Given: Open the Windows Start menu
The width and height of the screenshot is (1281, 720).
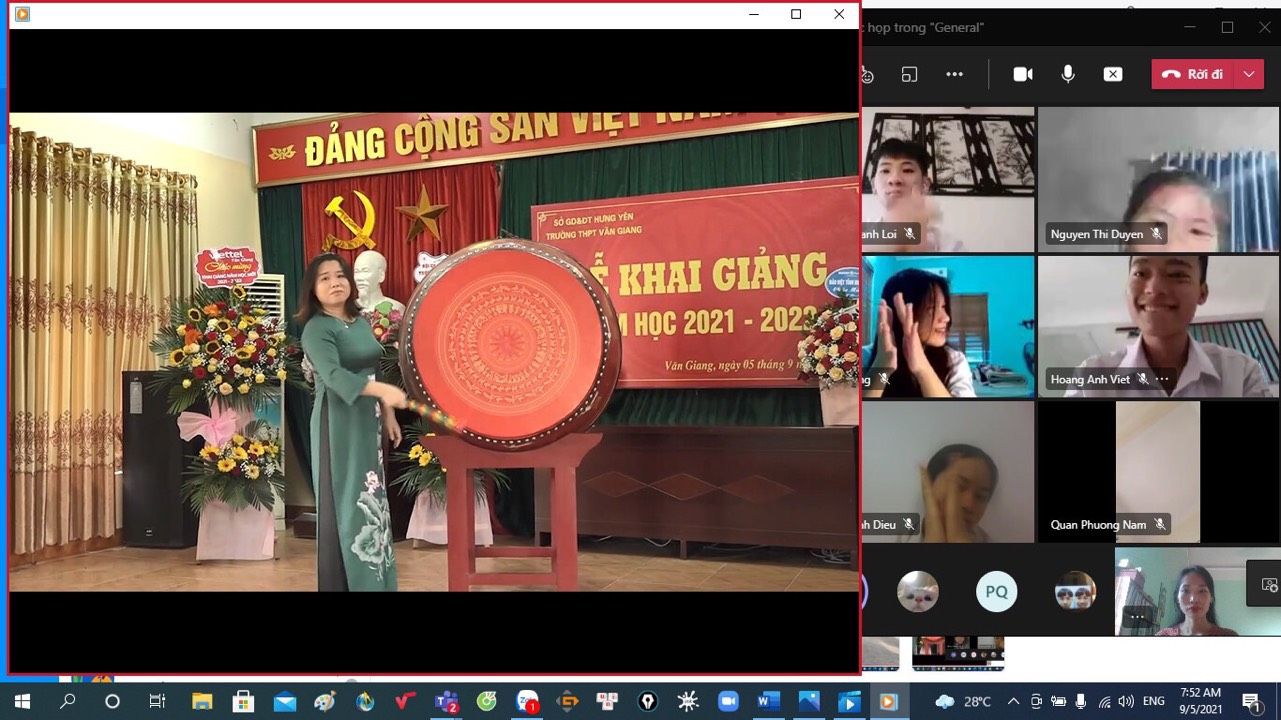Looking at the screenshot, I should click(21, 701).
